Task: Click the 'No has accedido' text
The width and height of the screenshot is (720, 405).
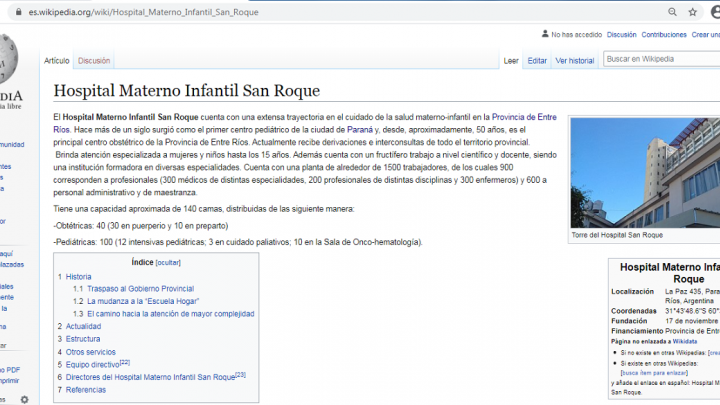Action: point(576,34)
